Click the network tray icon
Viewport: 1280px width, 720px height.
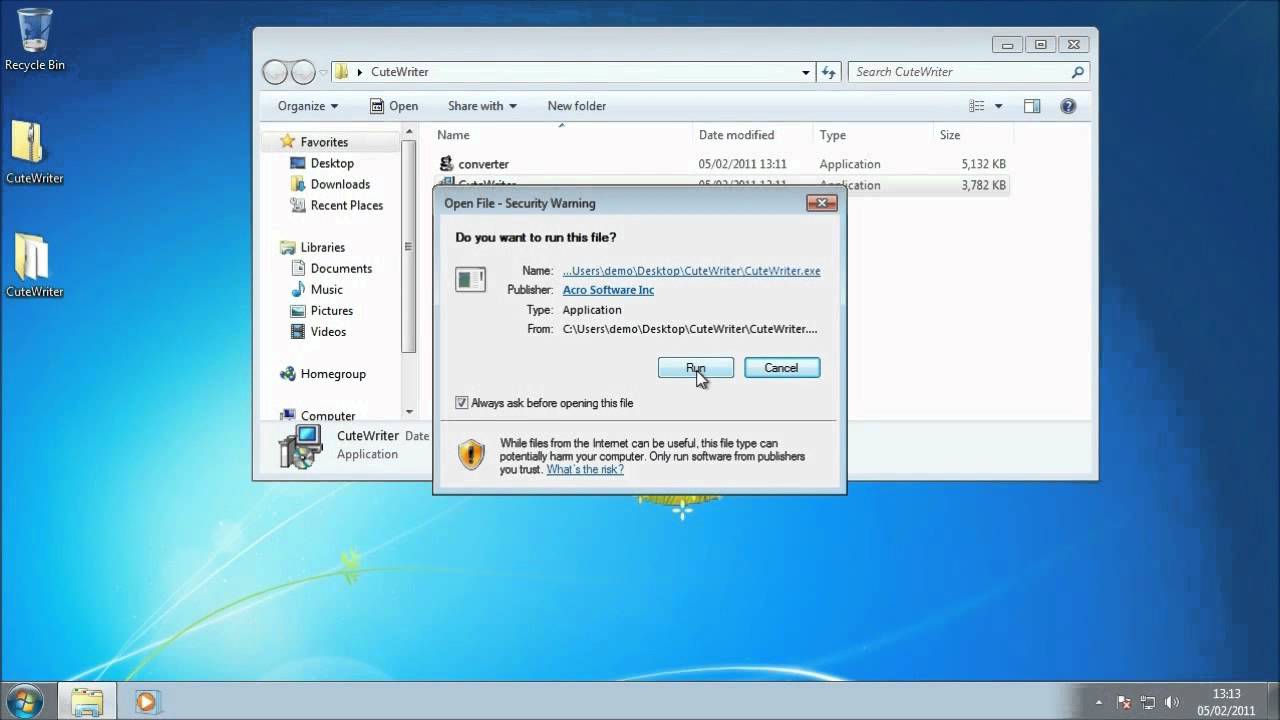tap(1148, 702)
